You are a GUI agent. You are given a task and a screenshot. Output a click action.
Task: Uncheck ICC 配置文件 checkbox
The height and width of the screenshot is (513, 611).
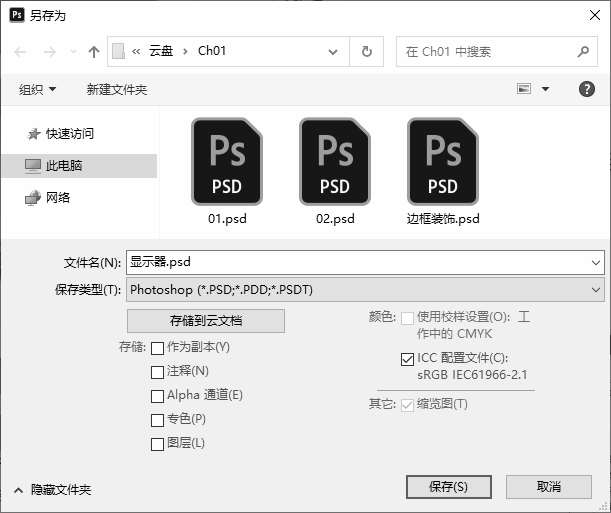(x=408, y=359)
